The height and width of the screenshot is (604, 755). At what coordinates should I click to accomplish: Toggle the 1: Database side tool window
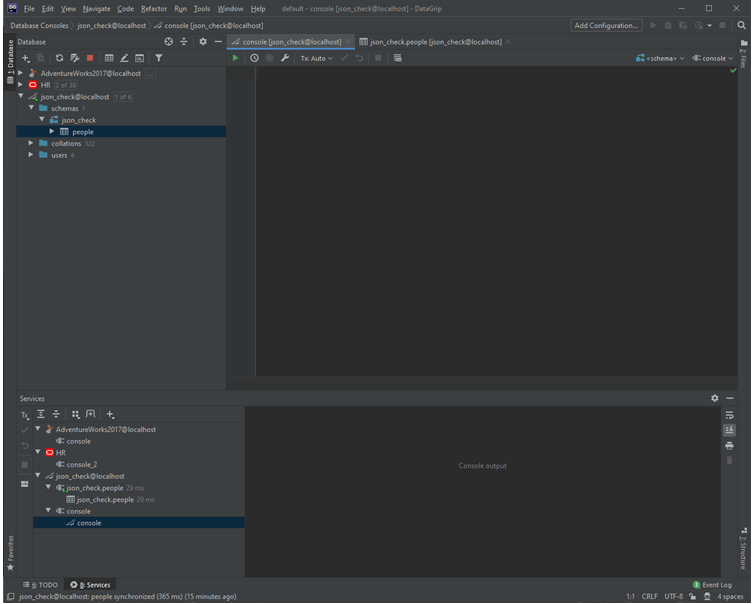[10, 62]
